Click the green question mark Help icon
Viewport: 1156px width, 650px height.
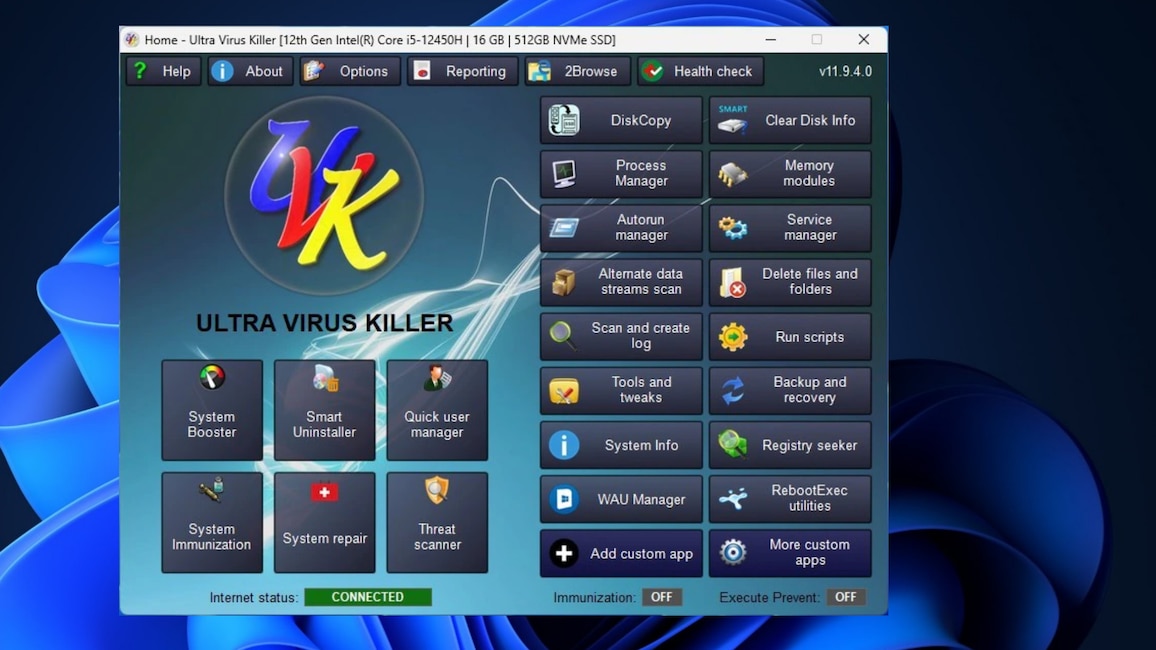coord(140,71)
